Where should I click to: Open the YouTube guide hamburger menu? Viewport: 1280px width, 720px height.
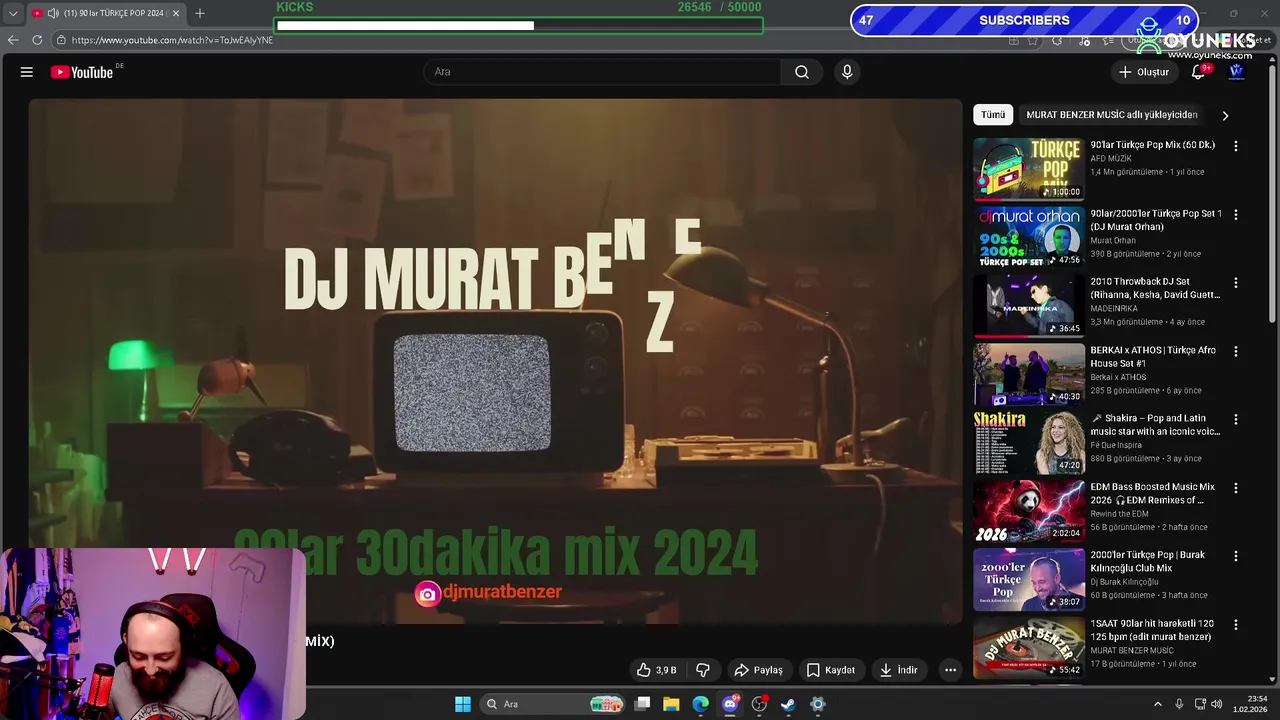tap(27, 72)
